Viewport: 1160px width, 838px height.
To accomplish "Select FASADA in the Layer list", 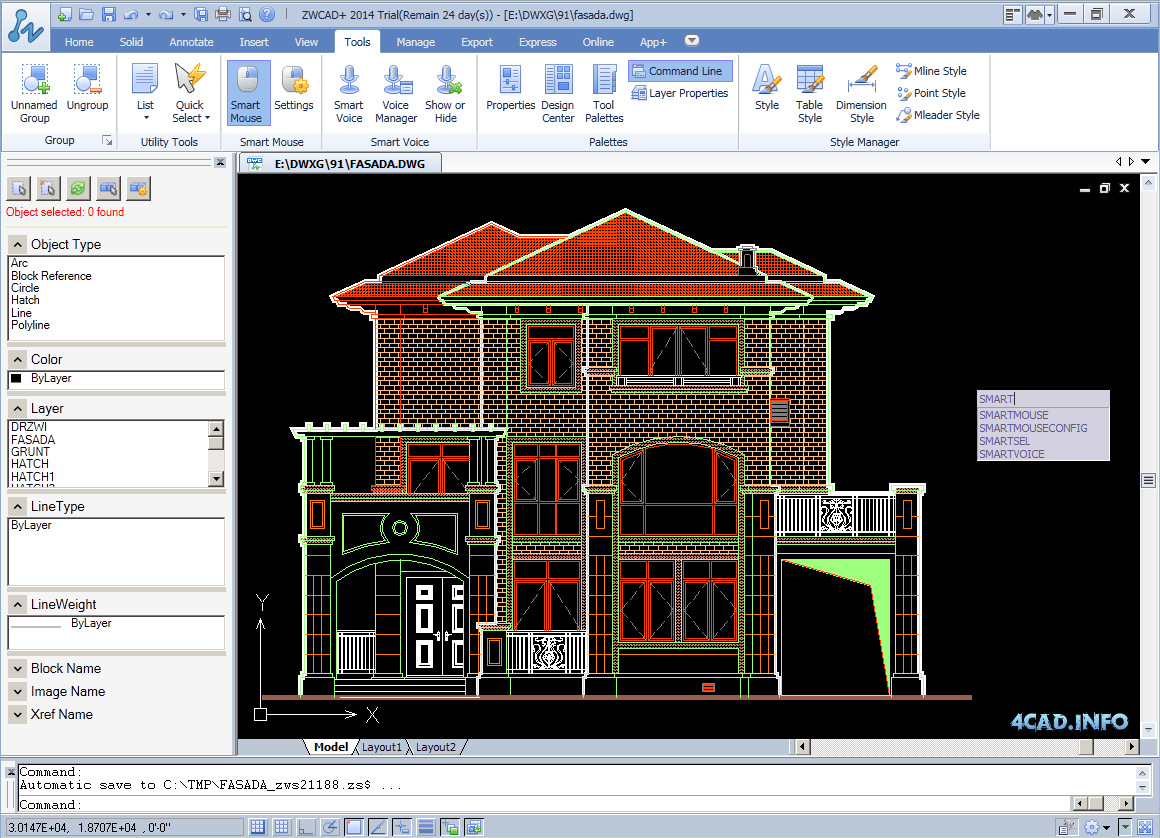I will [33, 439].
